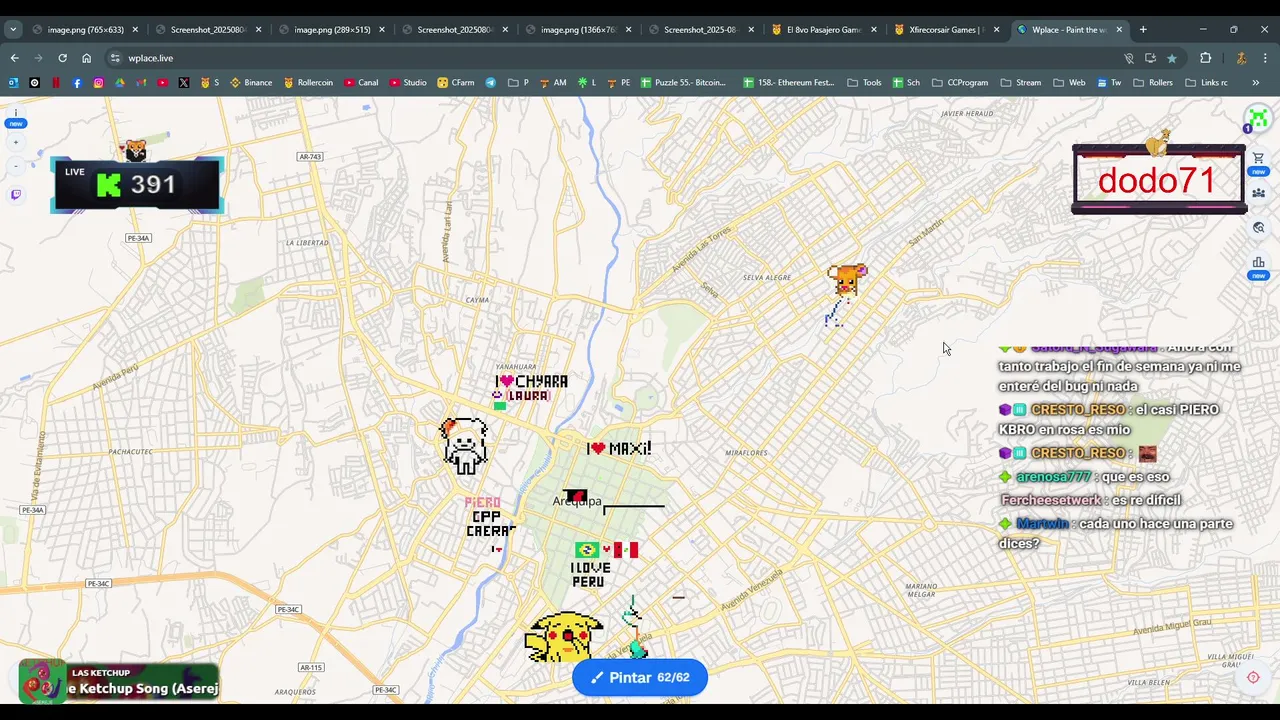Open the alliance people icon
Viewport: 1280px width, 720px height.
point(1258,193)
